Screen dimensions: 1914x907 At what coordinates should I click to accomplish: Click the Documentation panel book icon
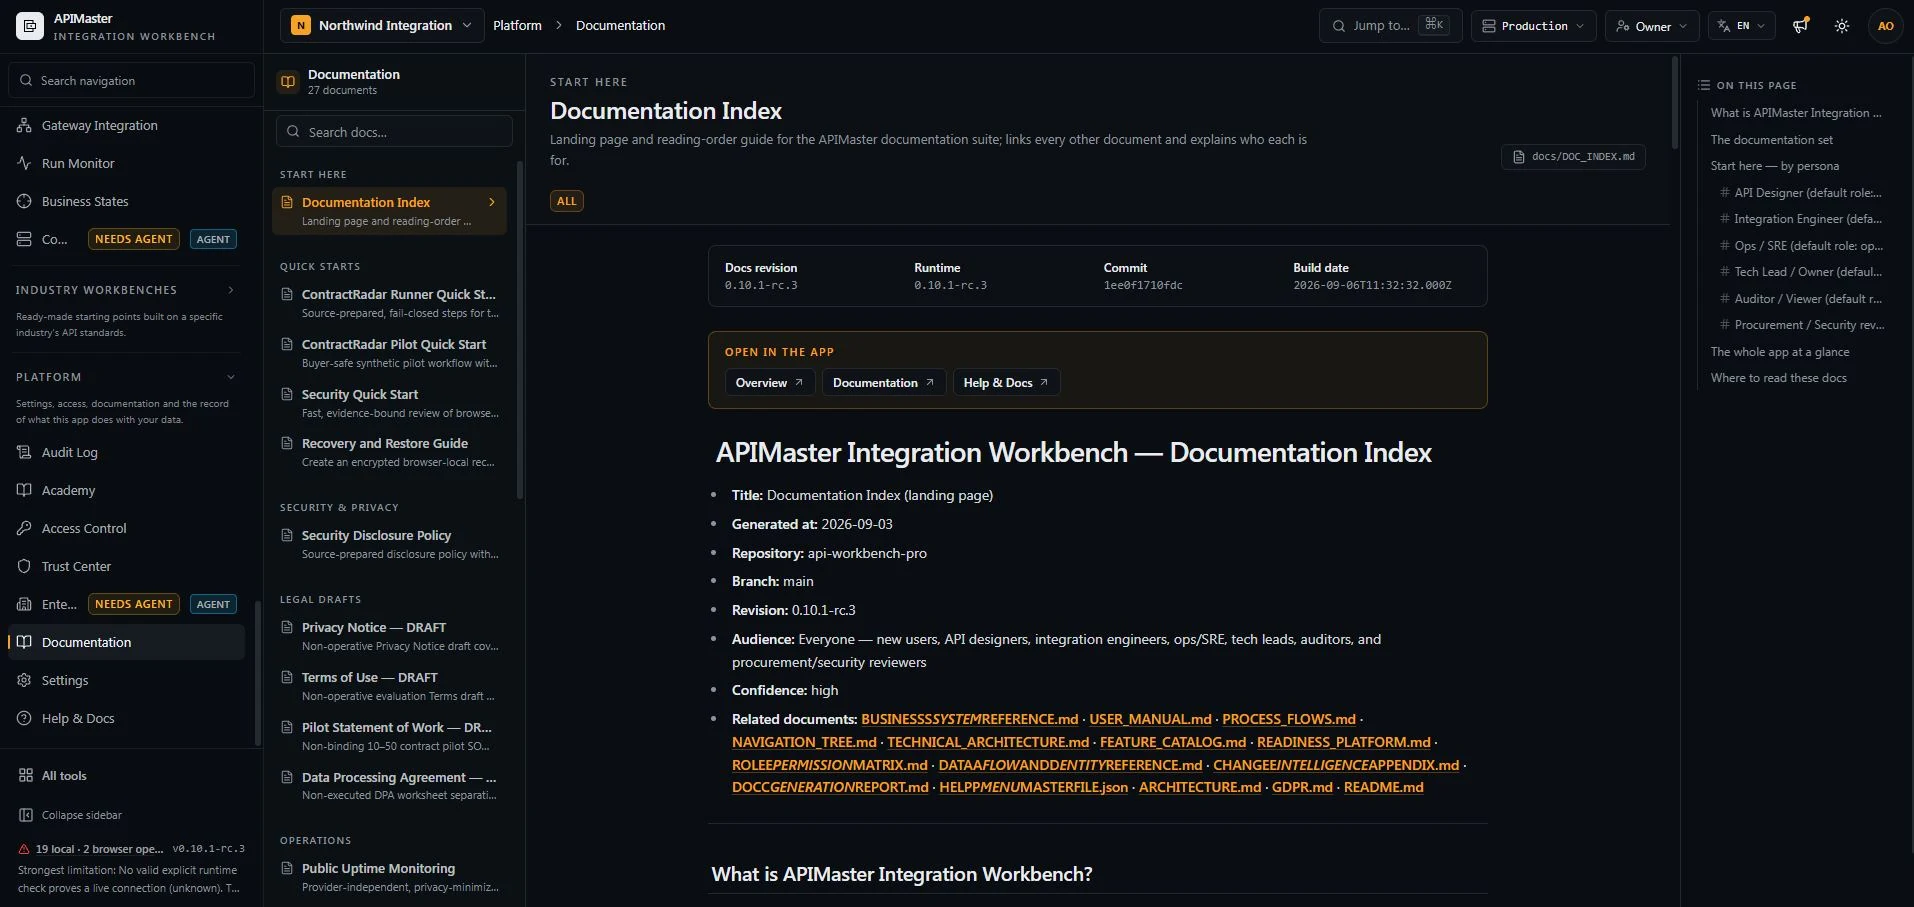[x=288, y=82]
